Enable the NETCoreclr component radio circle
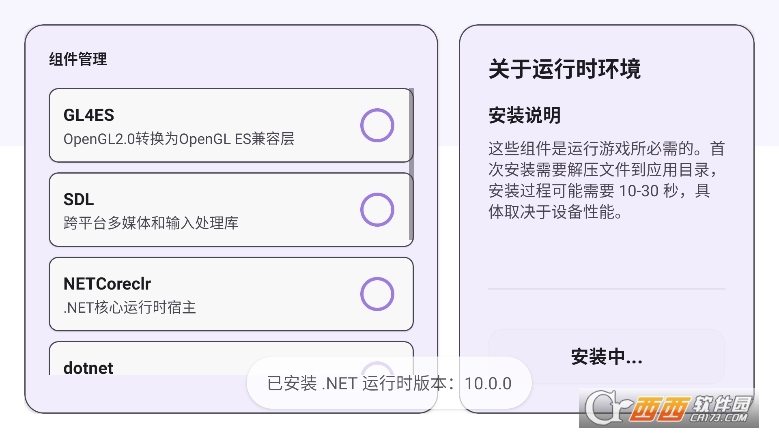This screenshot has width=779, height=438. [x=377, y=294]
